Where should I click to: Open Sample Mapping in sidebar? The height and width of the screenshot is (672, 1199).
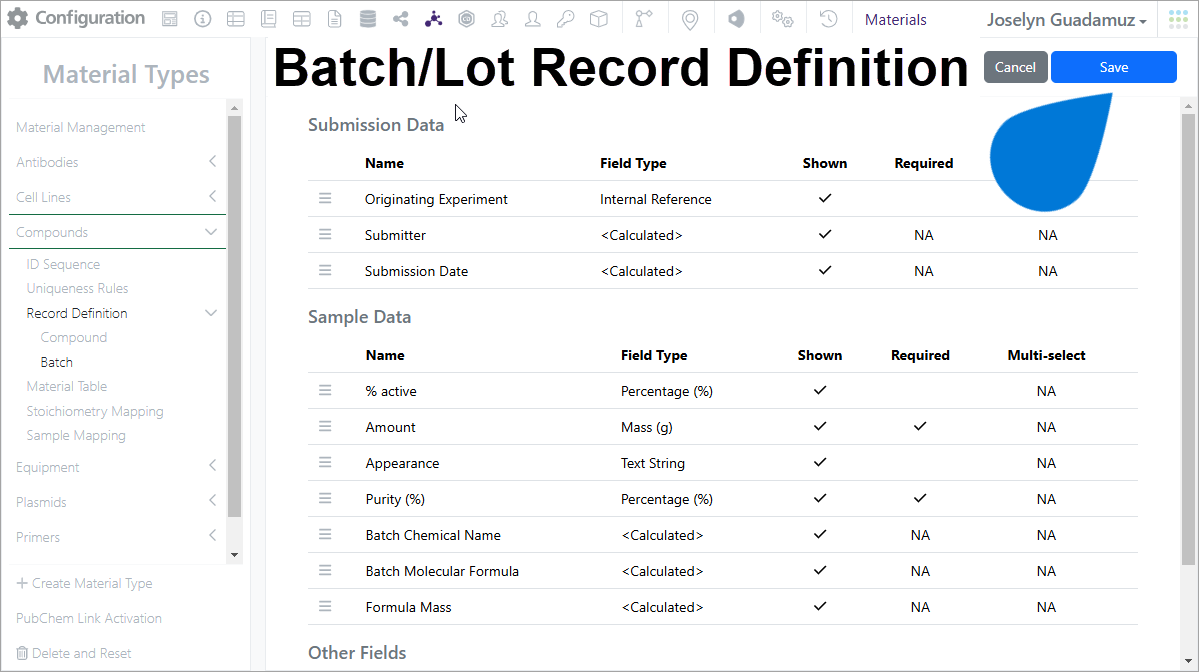point(76,436)
